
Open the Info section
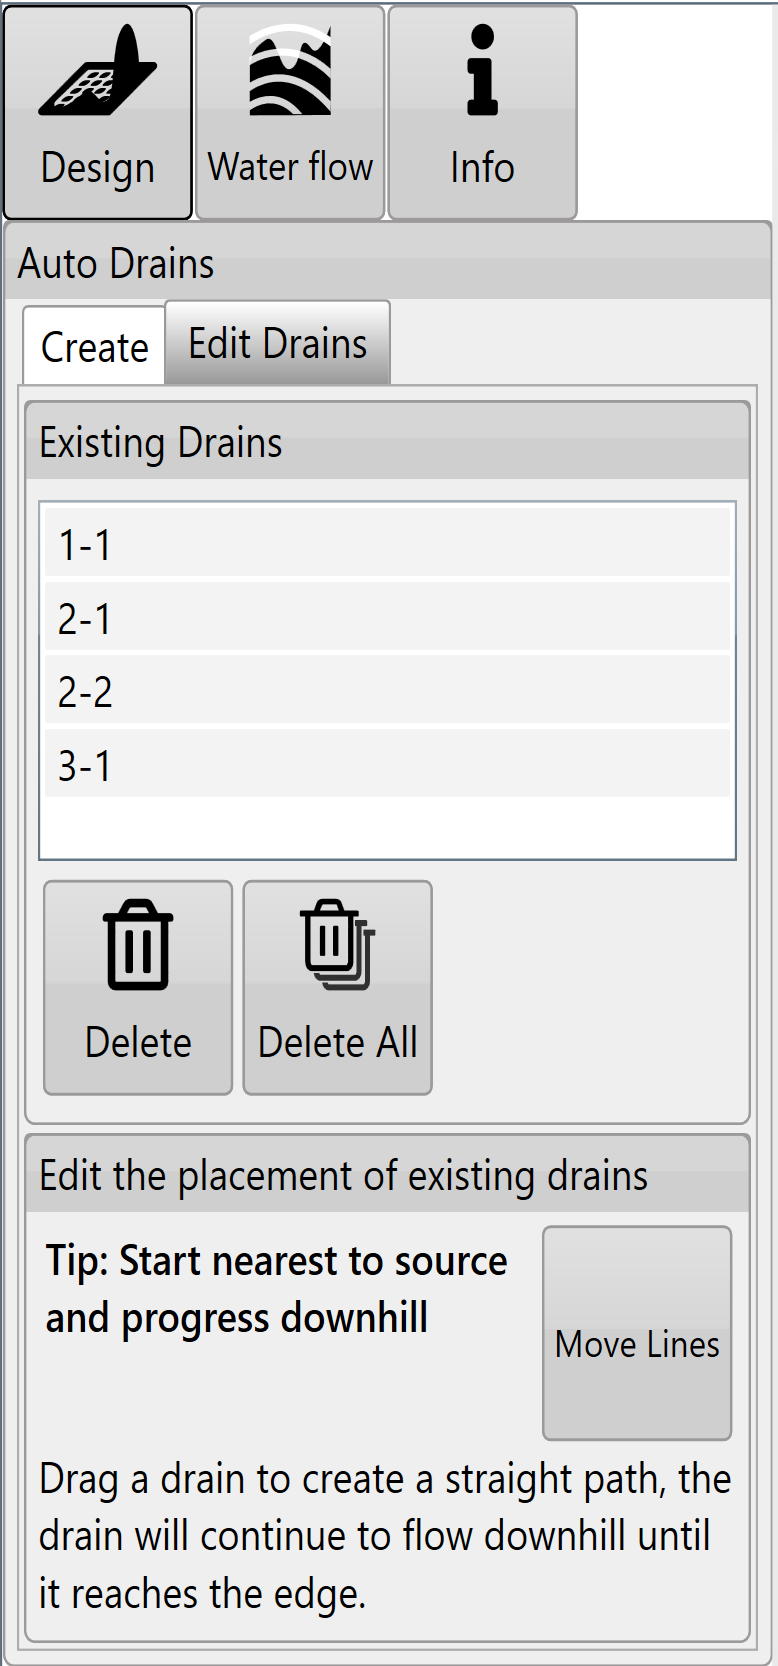click(482, 112)
